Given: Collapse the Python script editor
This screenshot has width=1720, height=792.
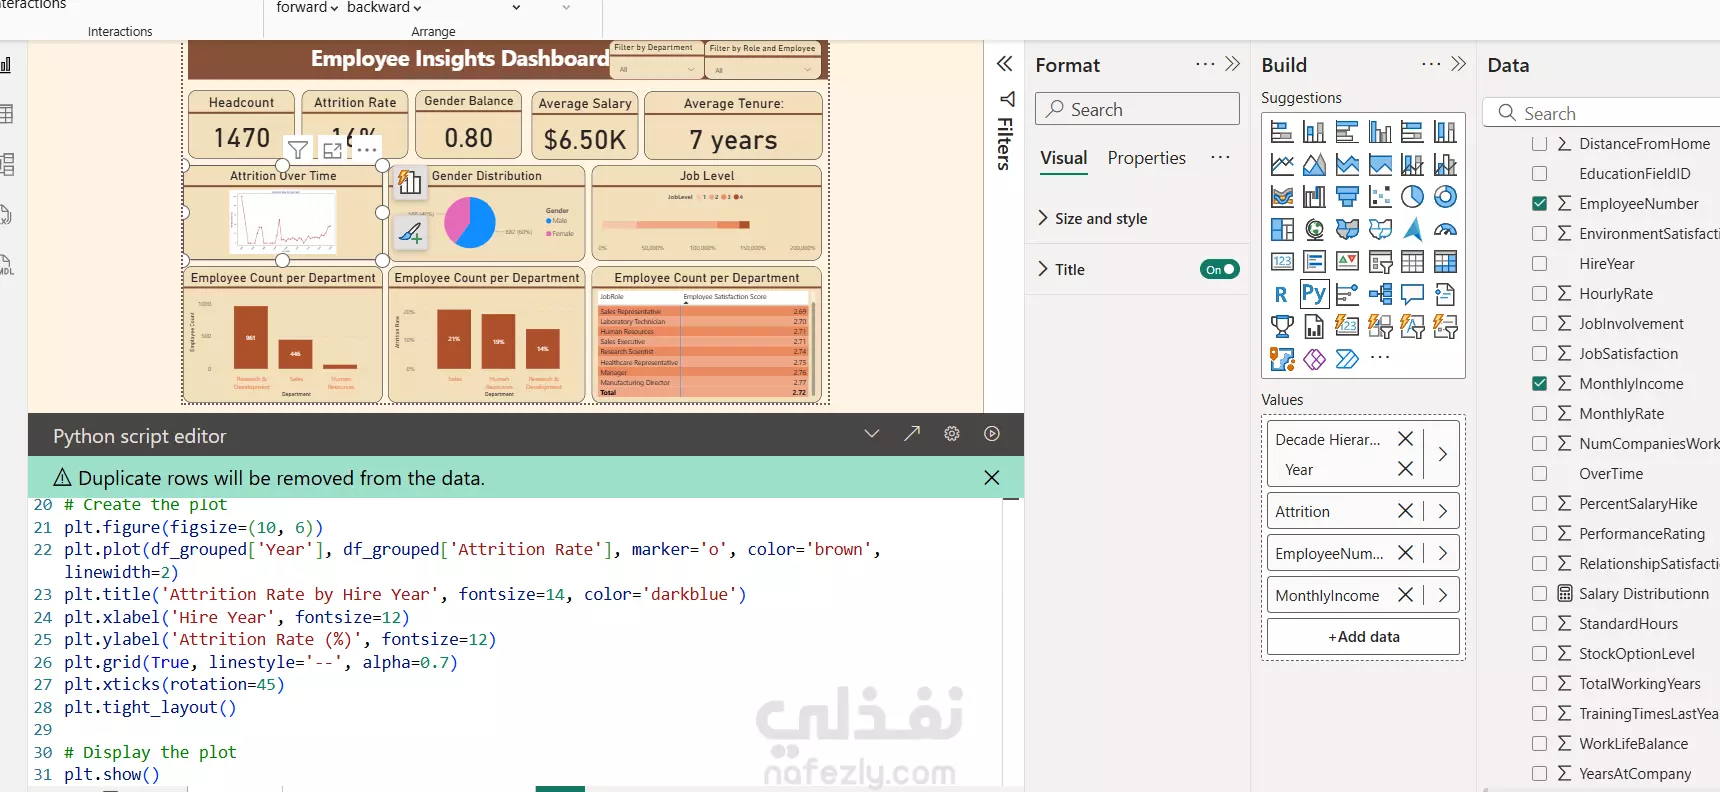Looking at the screenshot, I should (x=872, y=434).
